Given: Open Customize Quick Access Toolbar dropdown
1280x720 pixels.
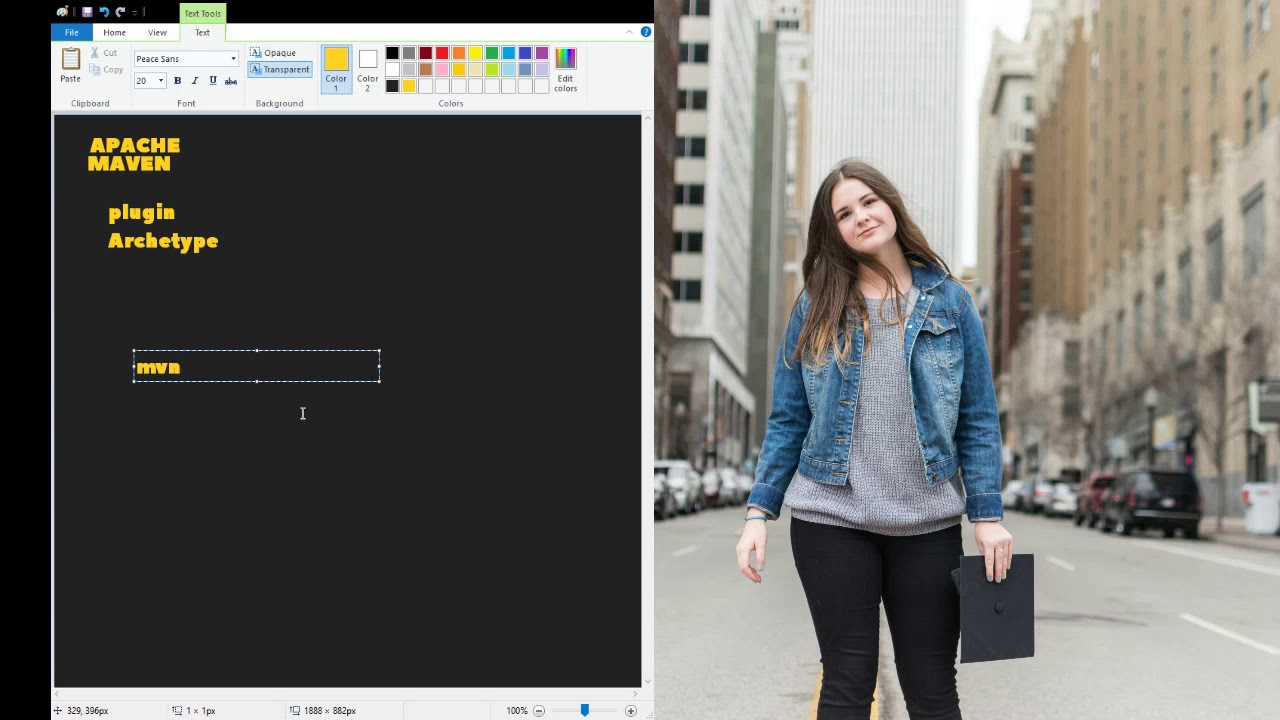Looking at the screenshot, I should [134, 12].
